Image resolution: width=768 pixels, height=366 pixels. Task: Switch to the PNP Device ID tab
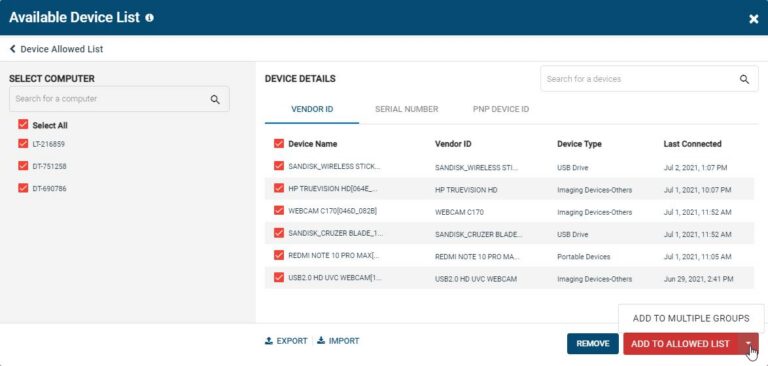501,109
